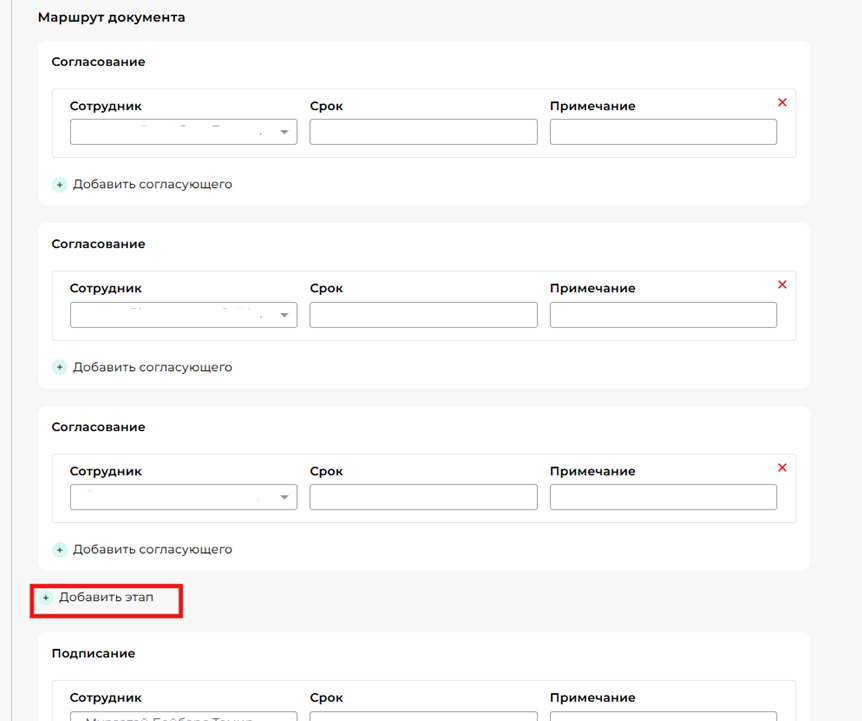Click the Срок field in second stage

[423, 315]
